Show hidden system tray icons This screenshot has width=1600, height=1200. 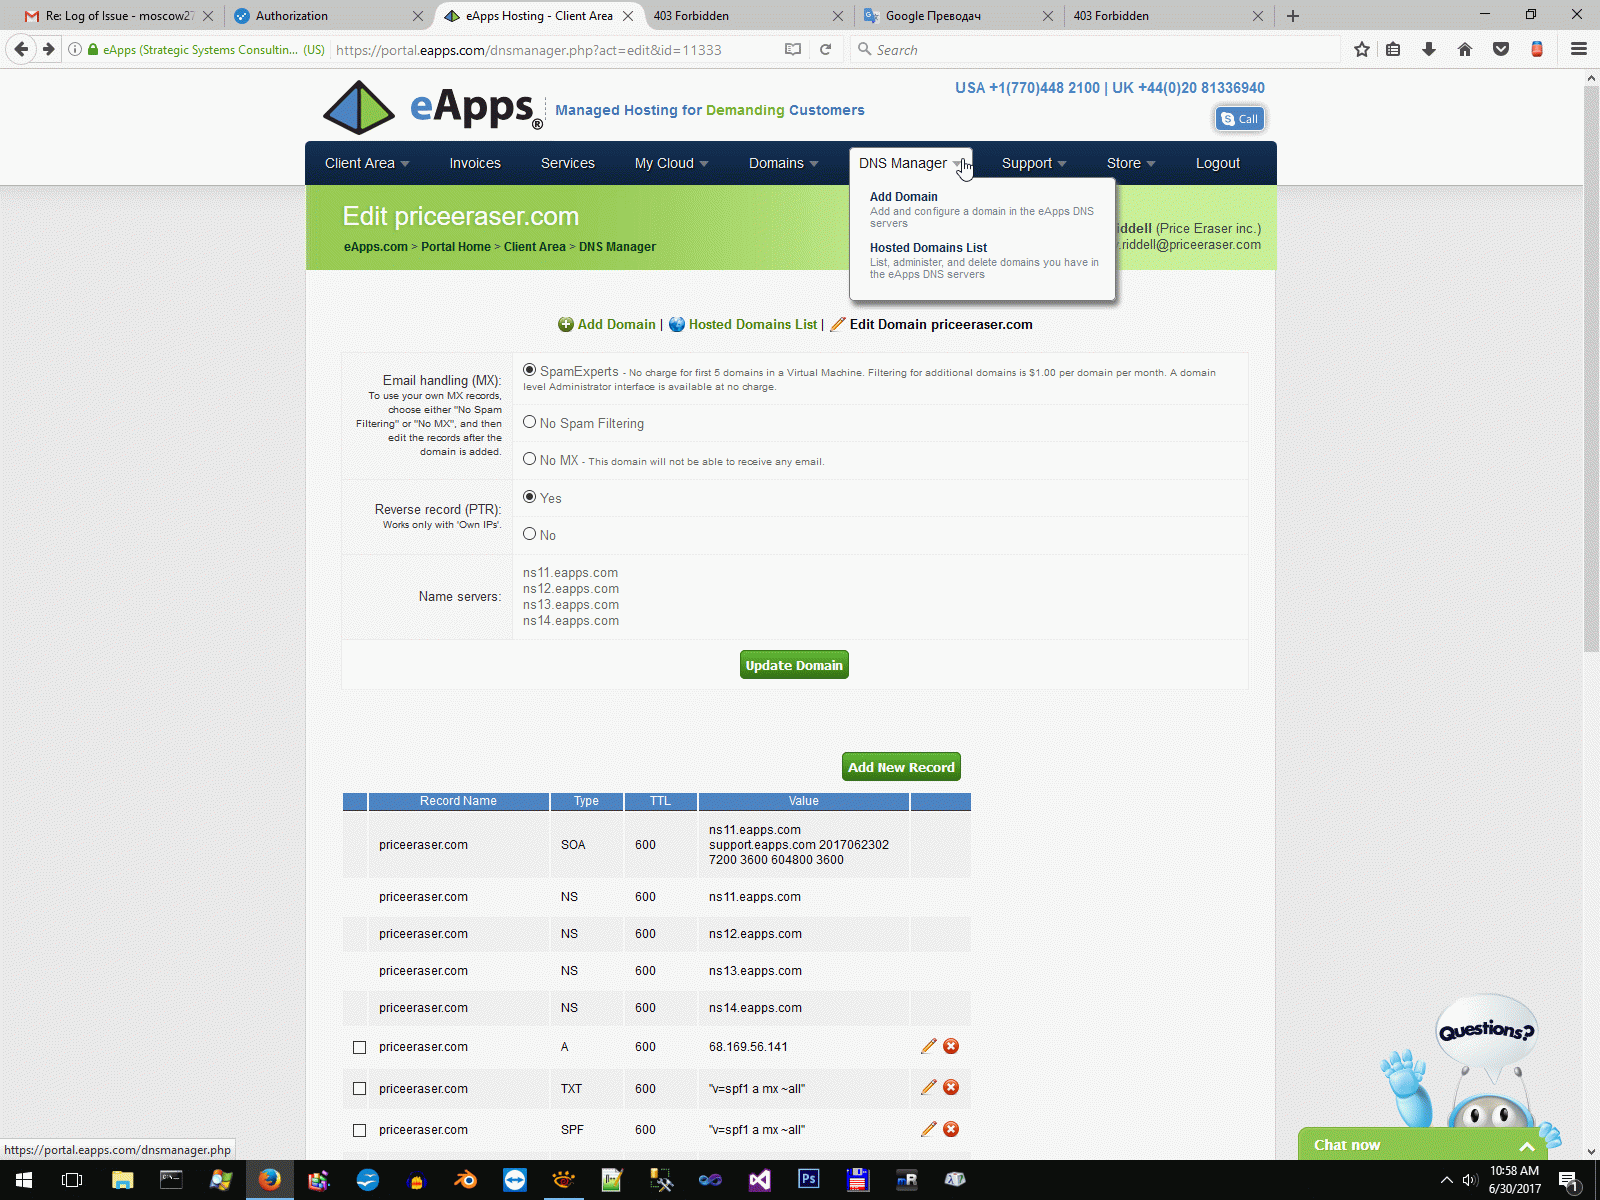(1446, 1180)
